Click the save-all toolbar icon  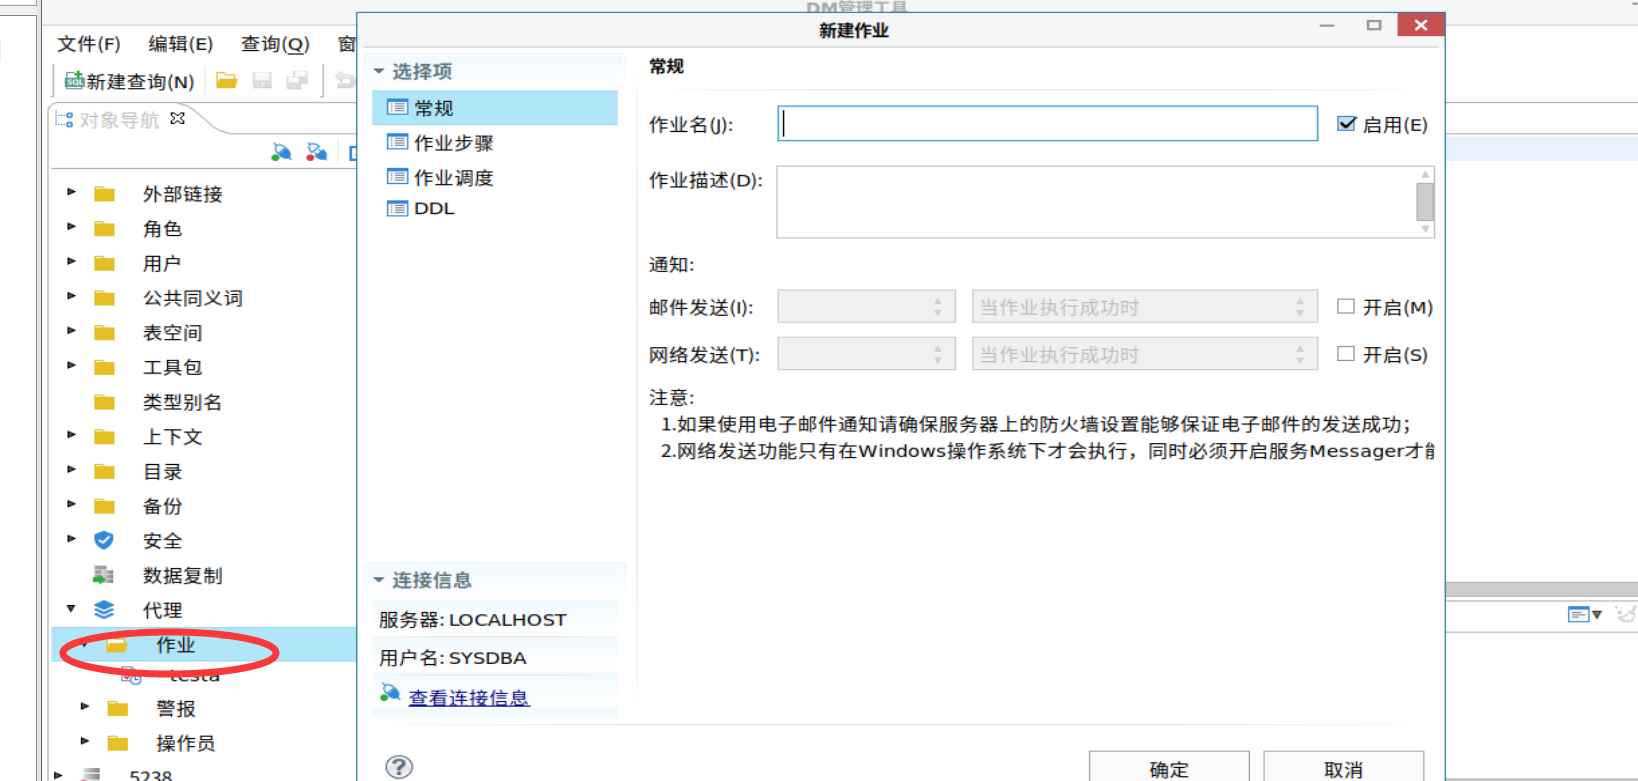coord(297,80)
